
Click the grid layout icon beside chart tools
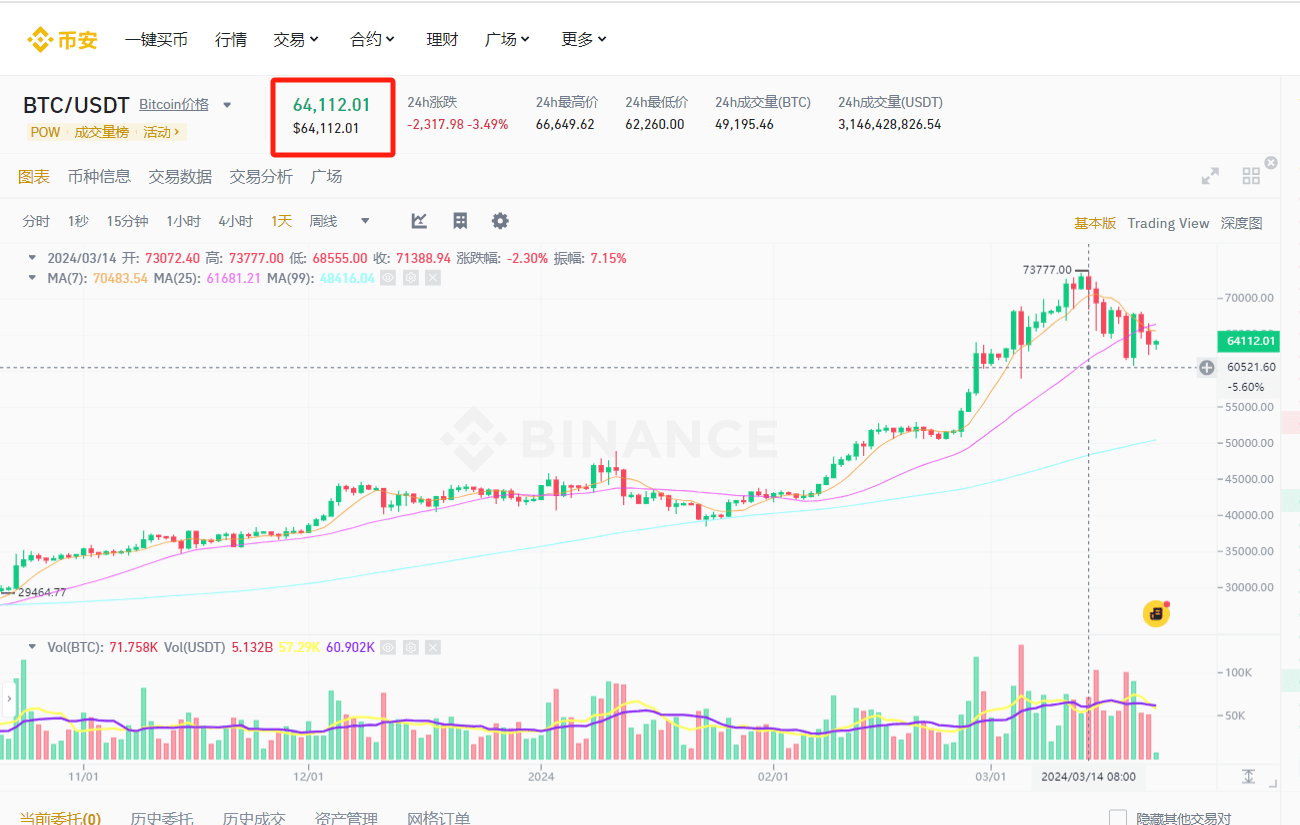click(460, 221)
